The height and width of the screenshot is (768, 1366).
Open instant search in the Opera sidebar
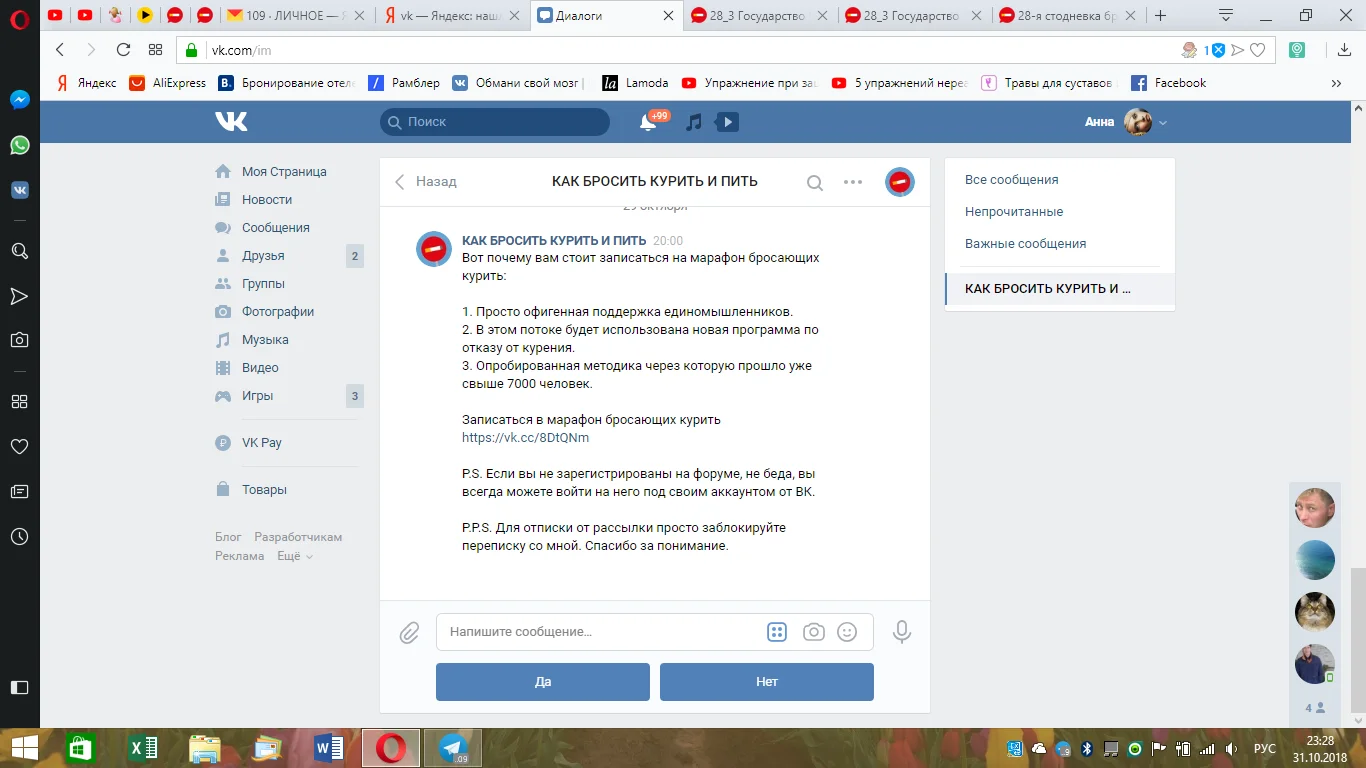point(19,251)
